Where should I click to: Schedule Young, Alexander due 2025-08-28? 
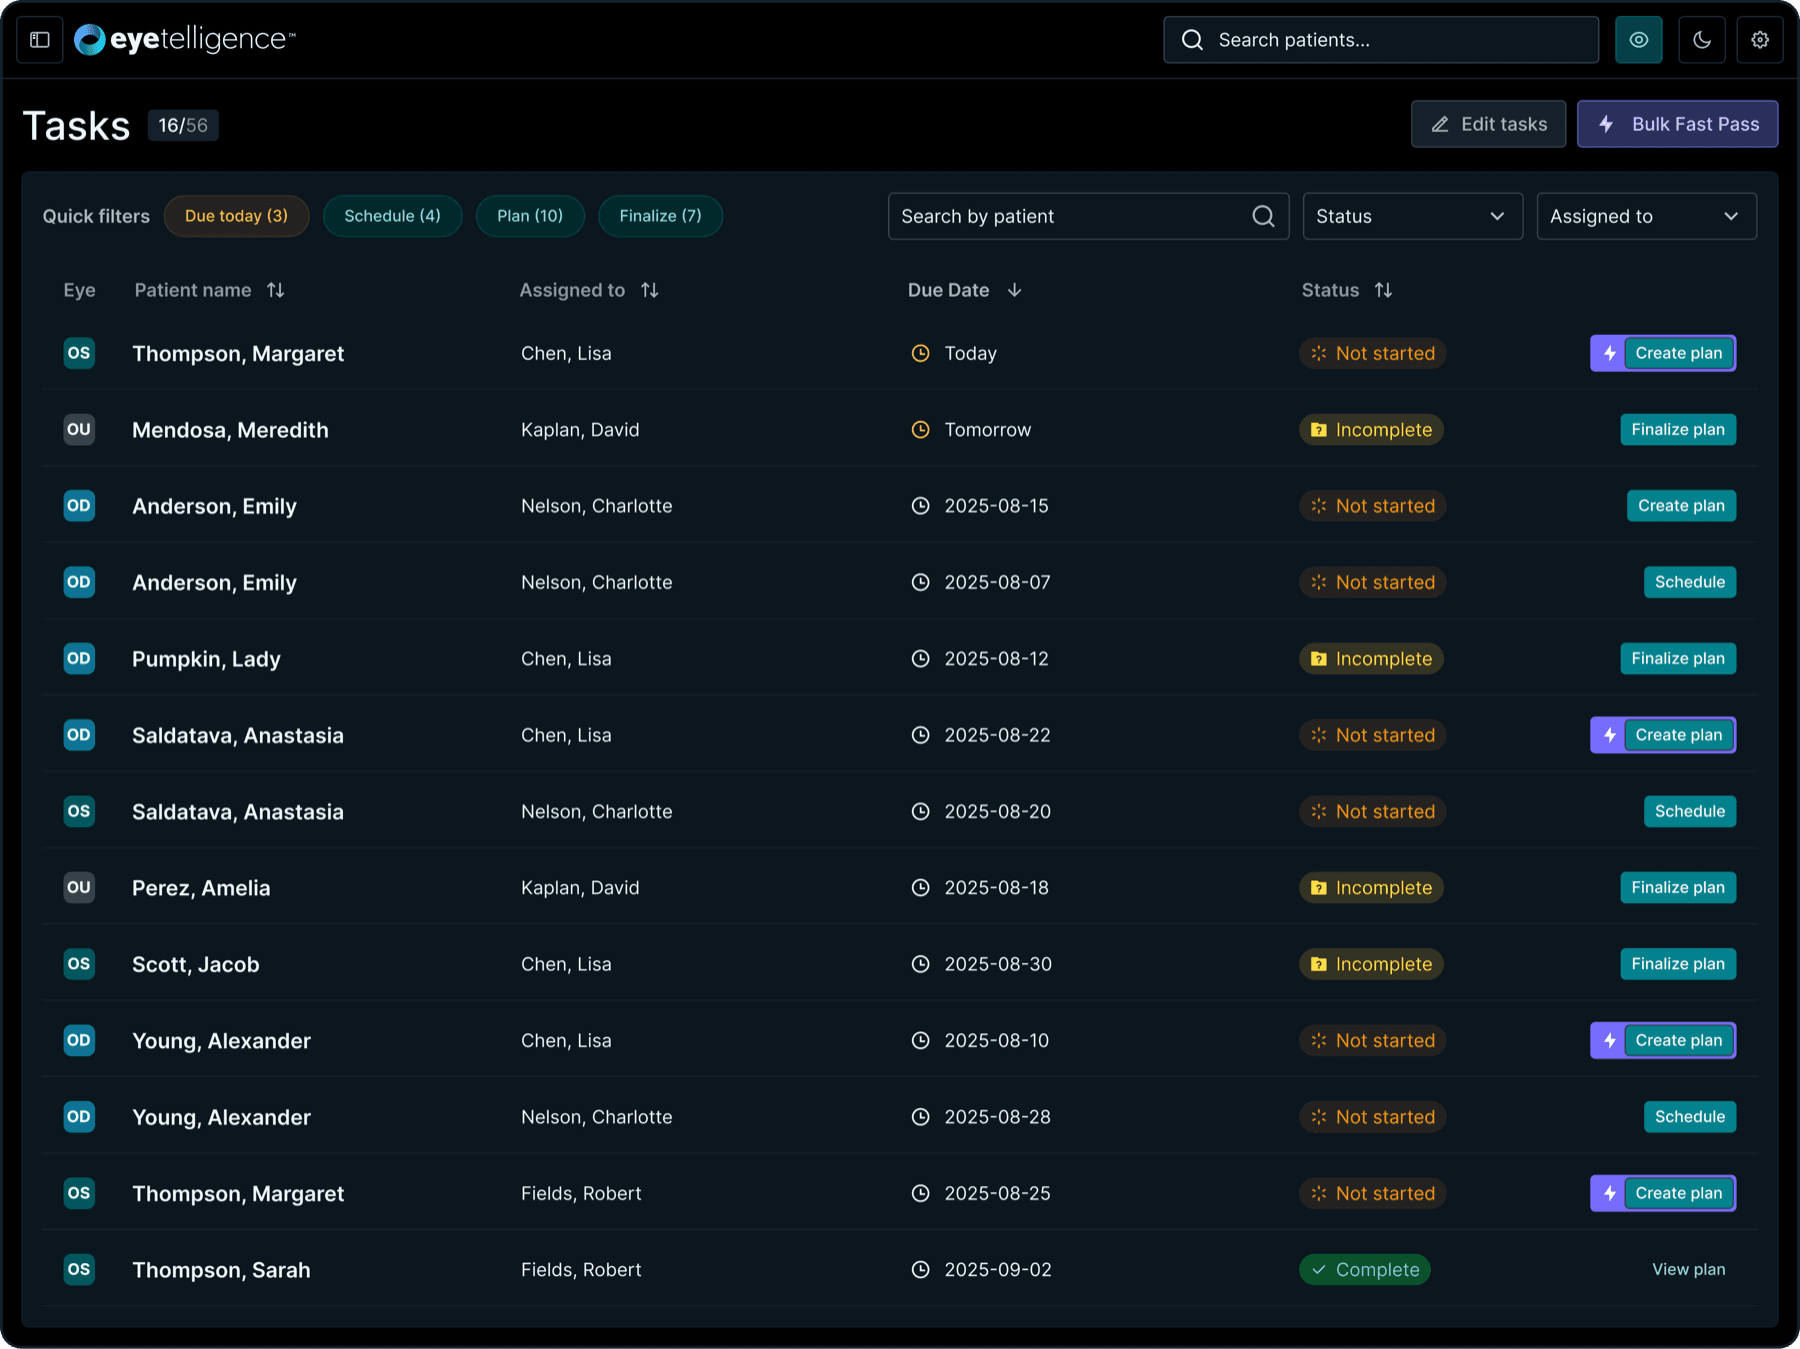click(x=1690, y=1117)
